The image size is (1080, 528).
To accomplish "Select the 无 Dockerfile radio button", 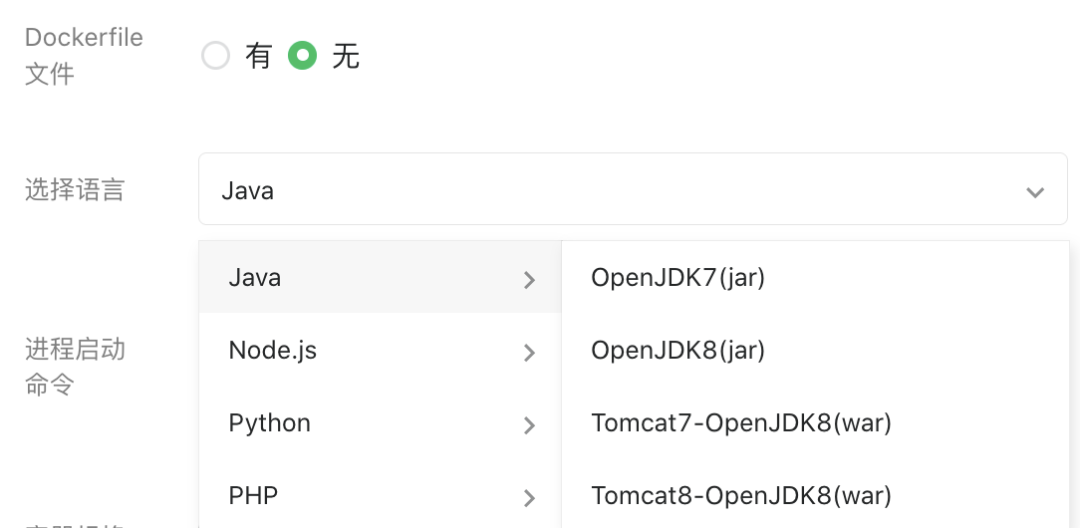I will 302,56.
